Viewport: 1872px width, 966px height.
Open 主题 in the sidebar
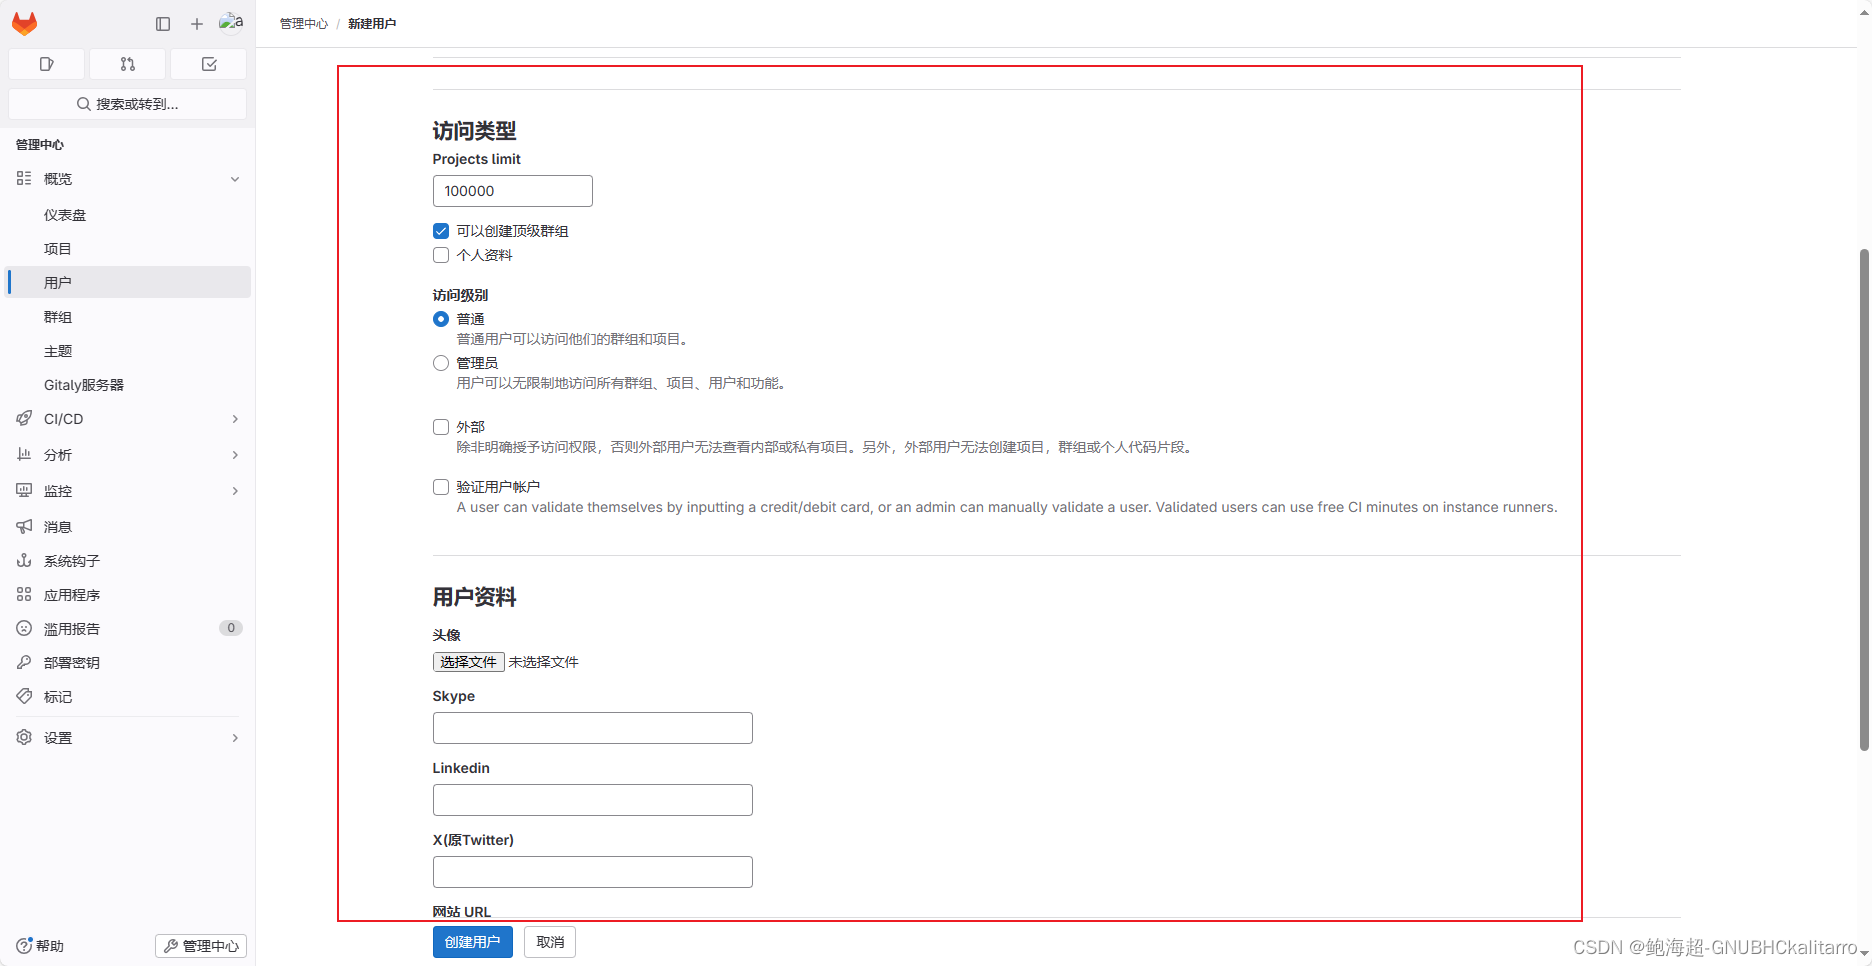coord(128,351)
